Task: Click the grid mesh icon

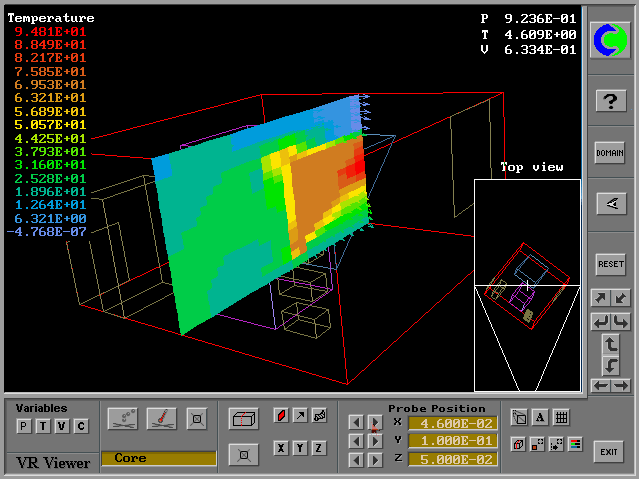Action: (x=561, y=418)
